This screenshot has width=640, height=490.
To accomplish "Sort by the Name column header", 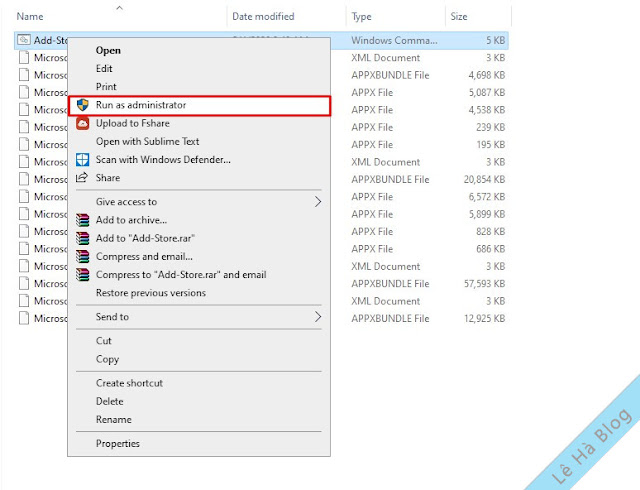I will click(x=30, y=16).
